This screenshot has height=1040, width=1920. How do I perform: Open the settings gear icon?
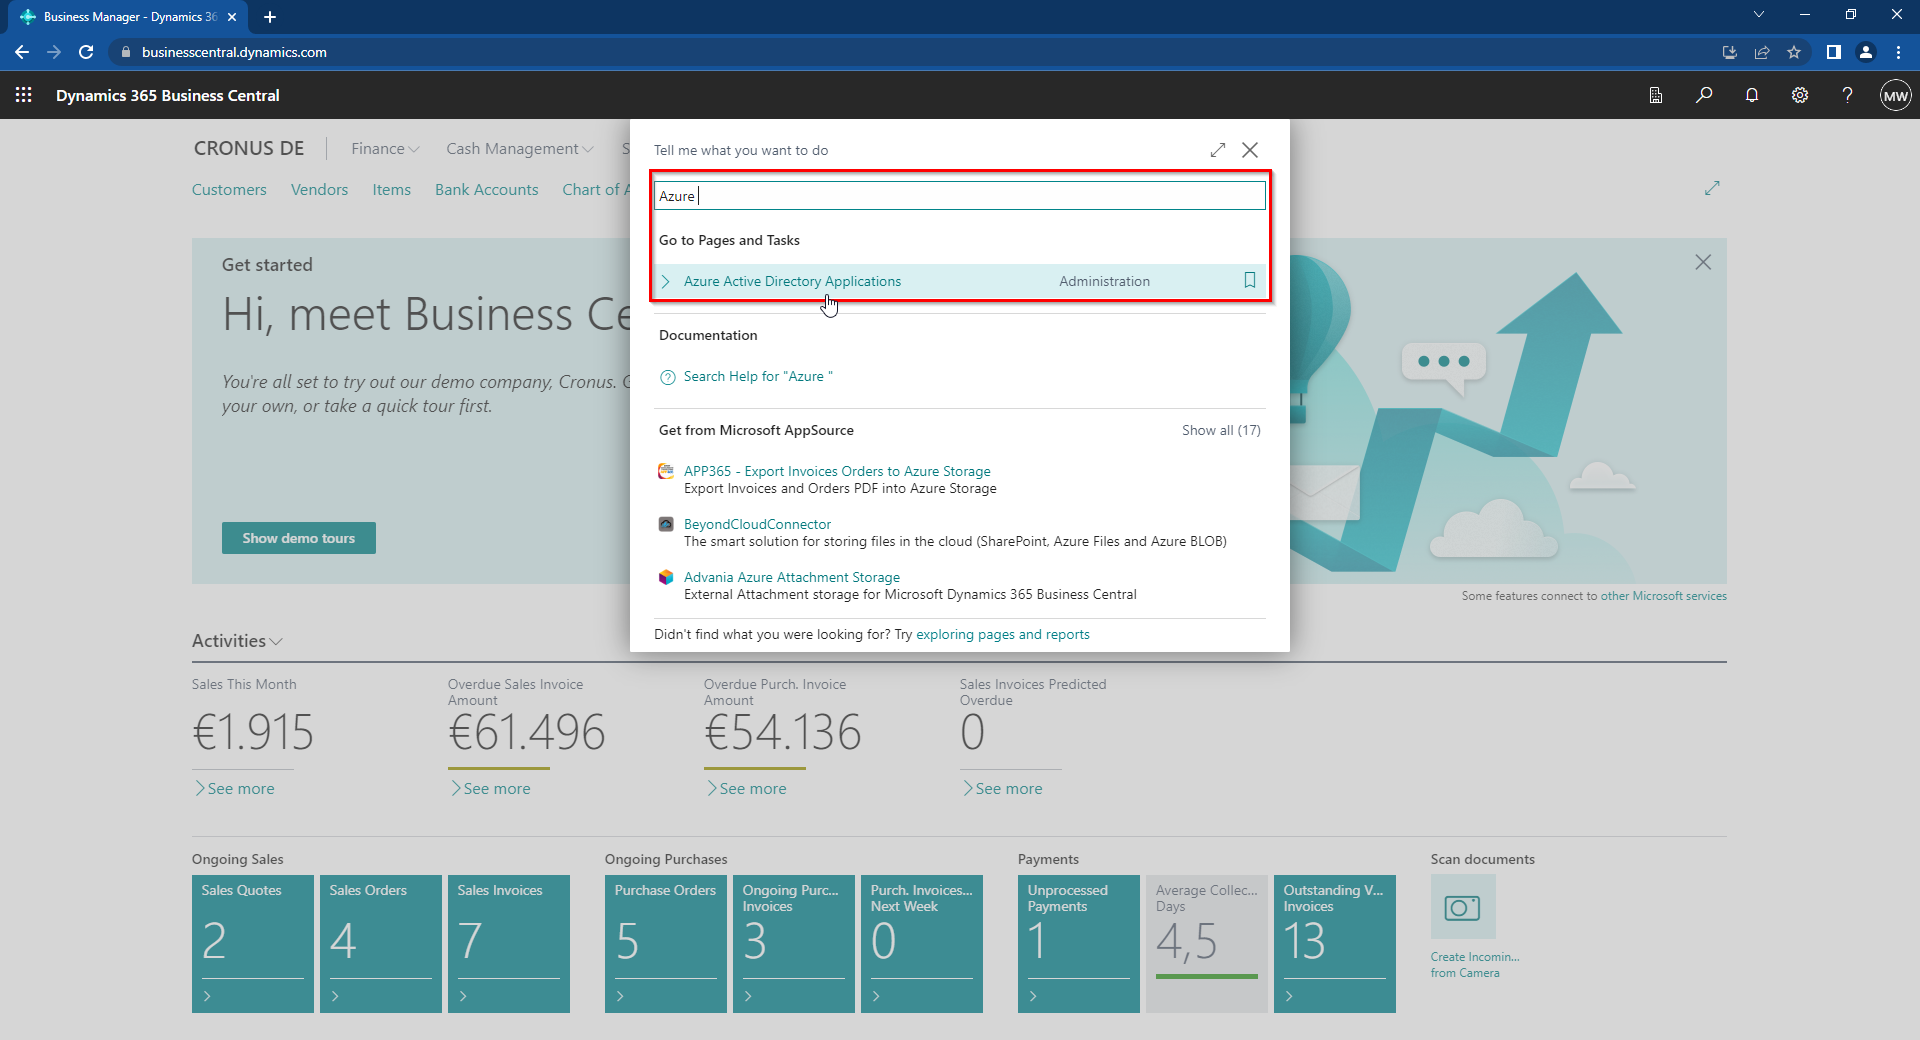tap(1800, 95)
